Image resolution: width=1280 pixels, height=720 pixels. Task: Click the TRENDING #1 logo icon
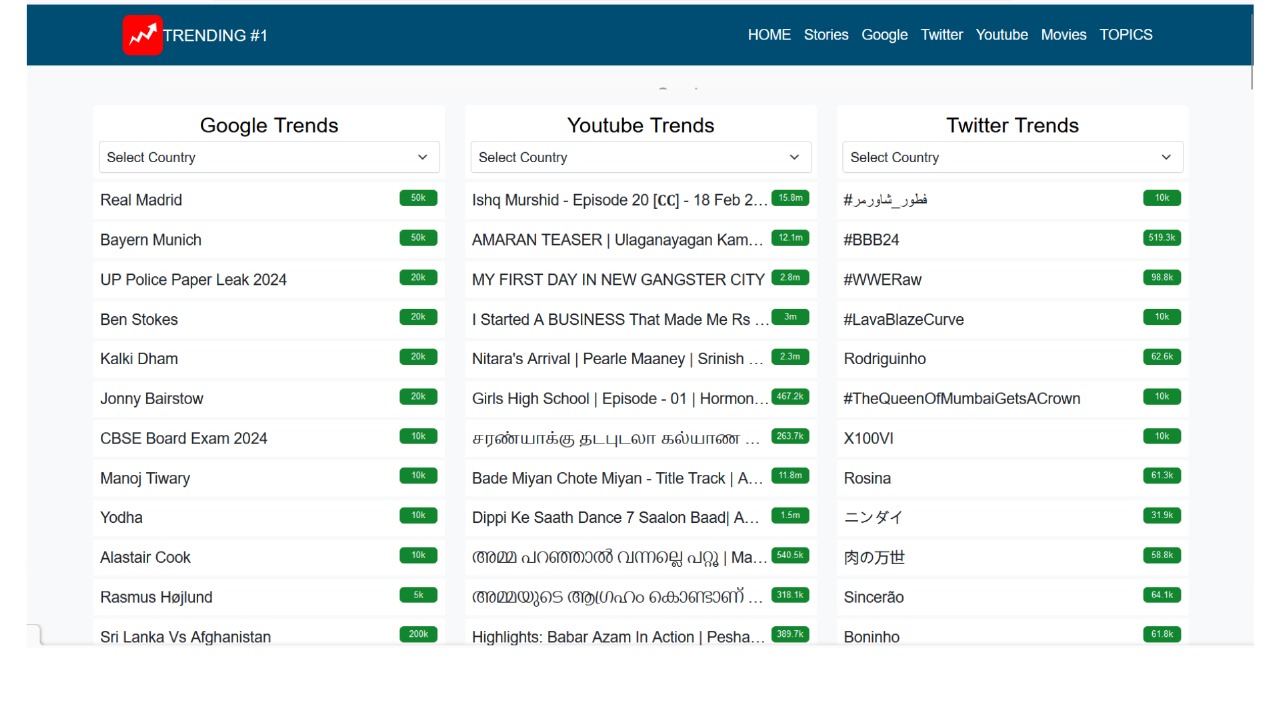[142, 34]
